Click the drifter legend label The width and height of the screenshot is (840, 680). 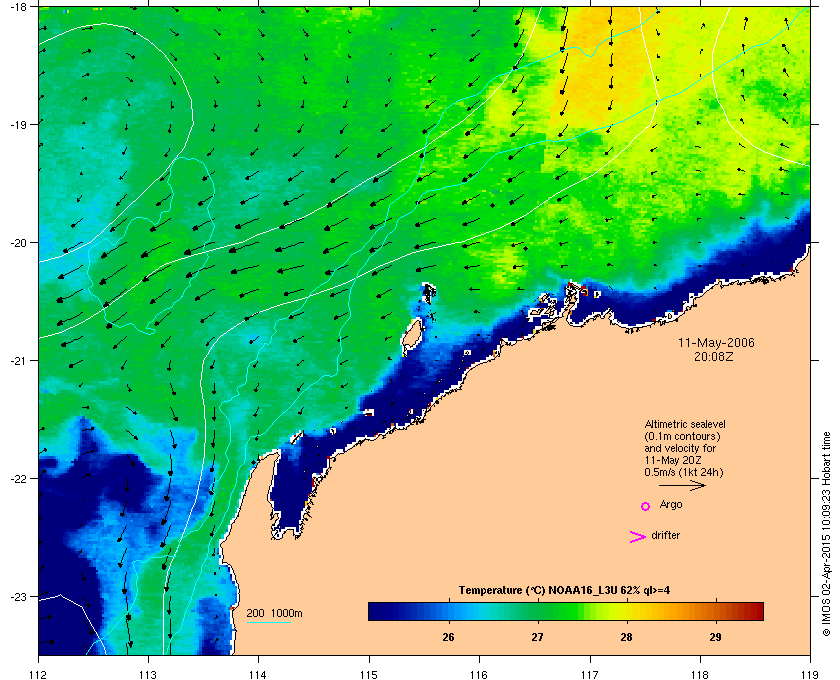[665, 535]
